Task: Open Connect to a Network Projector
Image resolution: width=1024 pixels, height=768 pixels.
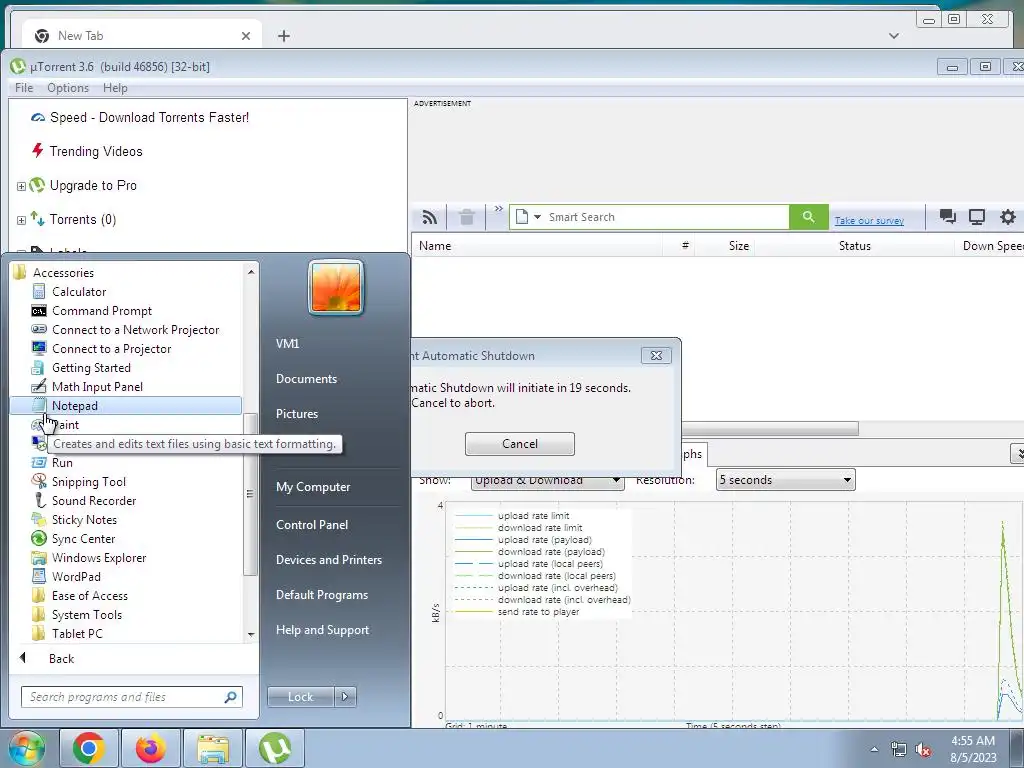Action: click(x=135, y=330)
